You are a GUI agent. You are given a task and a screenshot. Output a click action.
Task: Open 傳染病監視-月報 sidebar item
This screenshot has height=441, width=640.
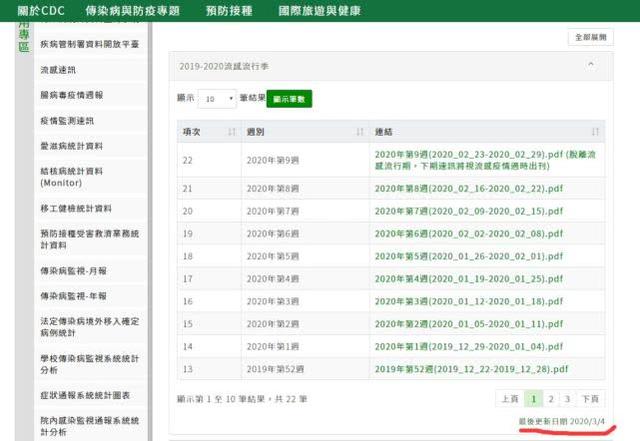point(73,271)
